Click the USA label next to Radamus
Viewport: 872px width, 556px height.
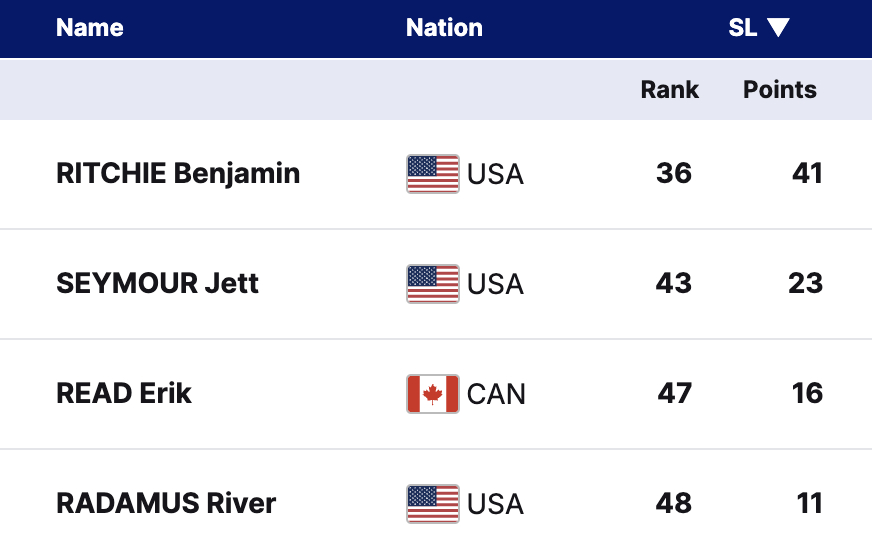point(495,503)
